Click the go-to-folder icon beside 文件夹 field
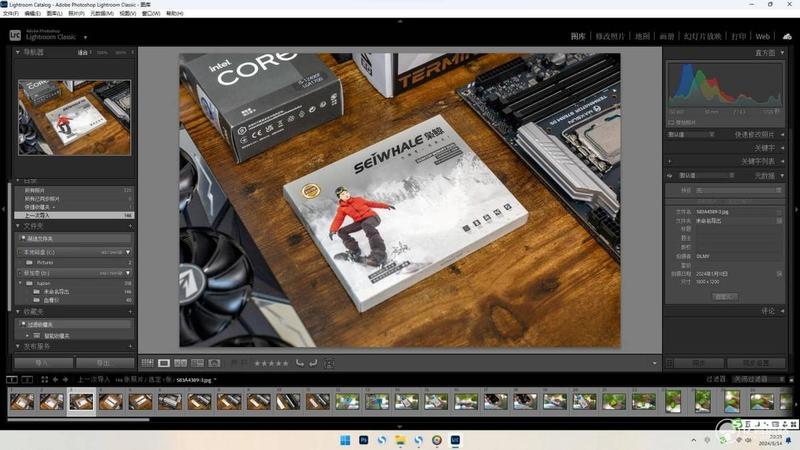800x450 pixels. pyautogui.click(x=779, y=220)
